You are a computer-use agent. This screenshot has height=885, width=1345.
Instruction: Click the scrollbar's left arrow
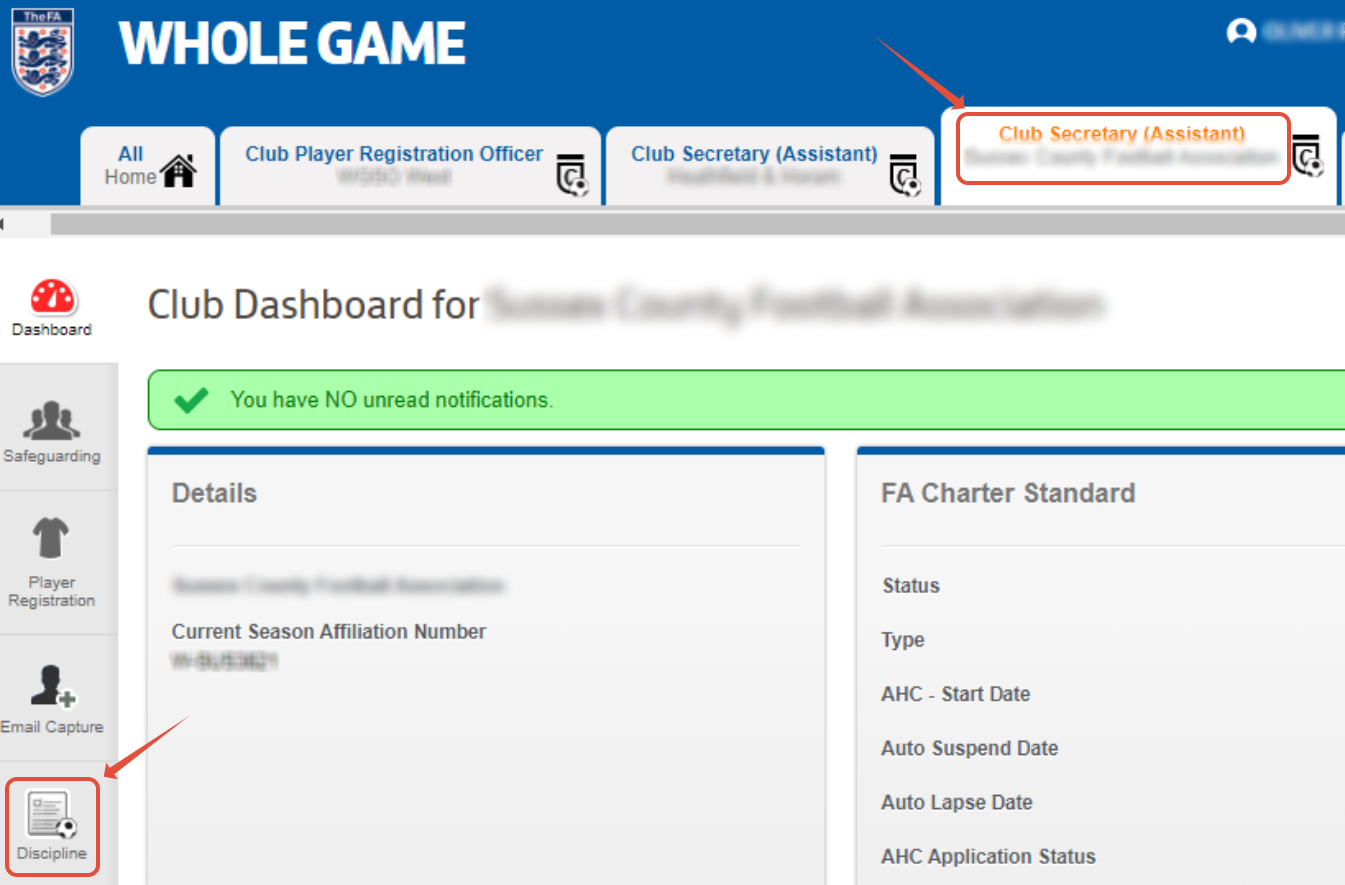(x=4, y=224)
